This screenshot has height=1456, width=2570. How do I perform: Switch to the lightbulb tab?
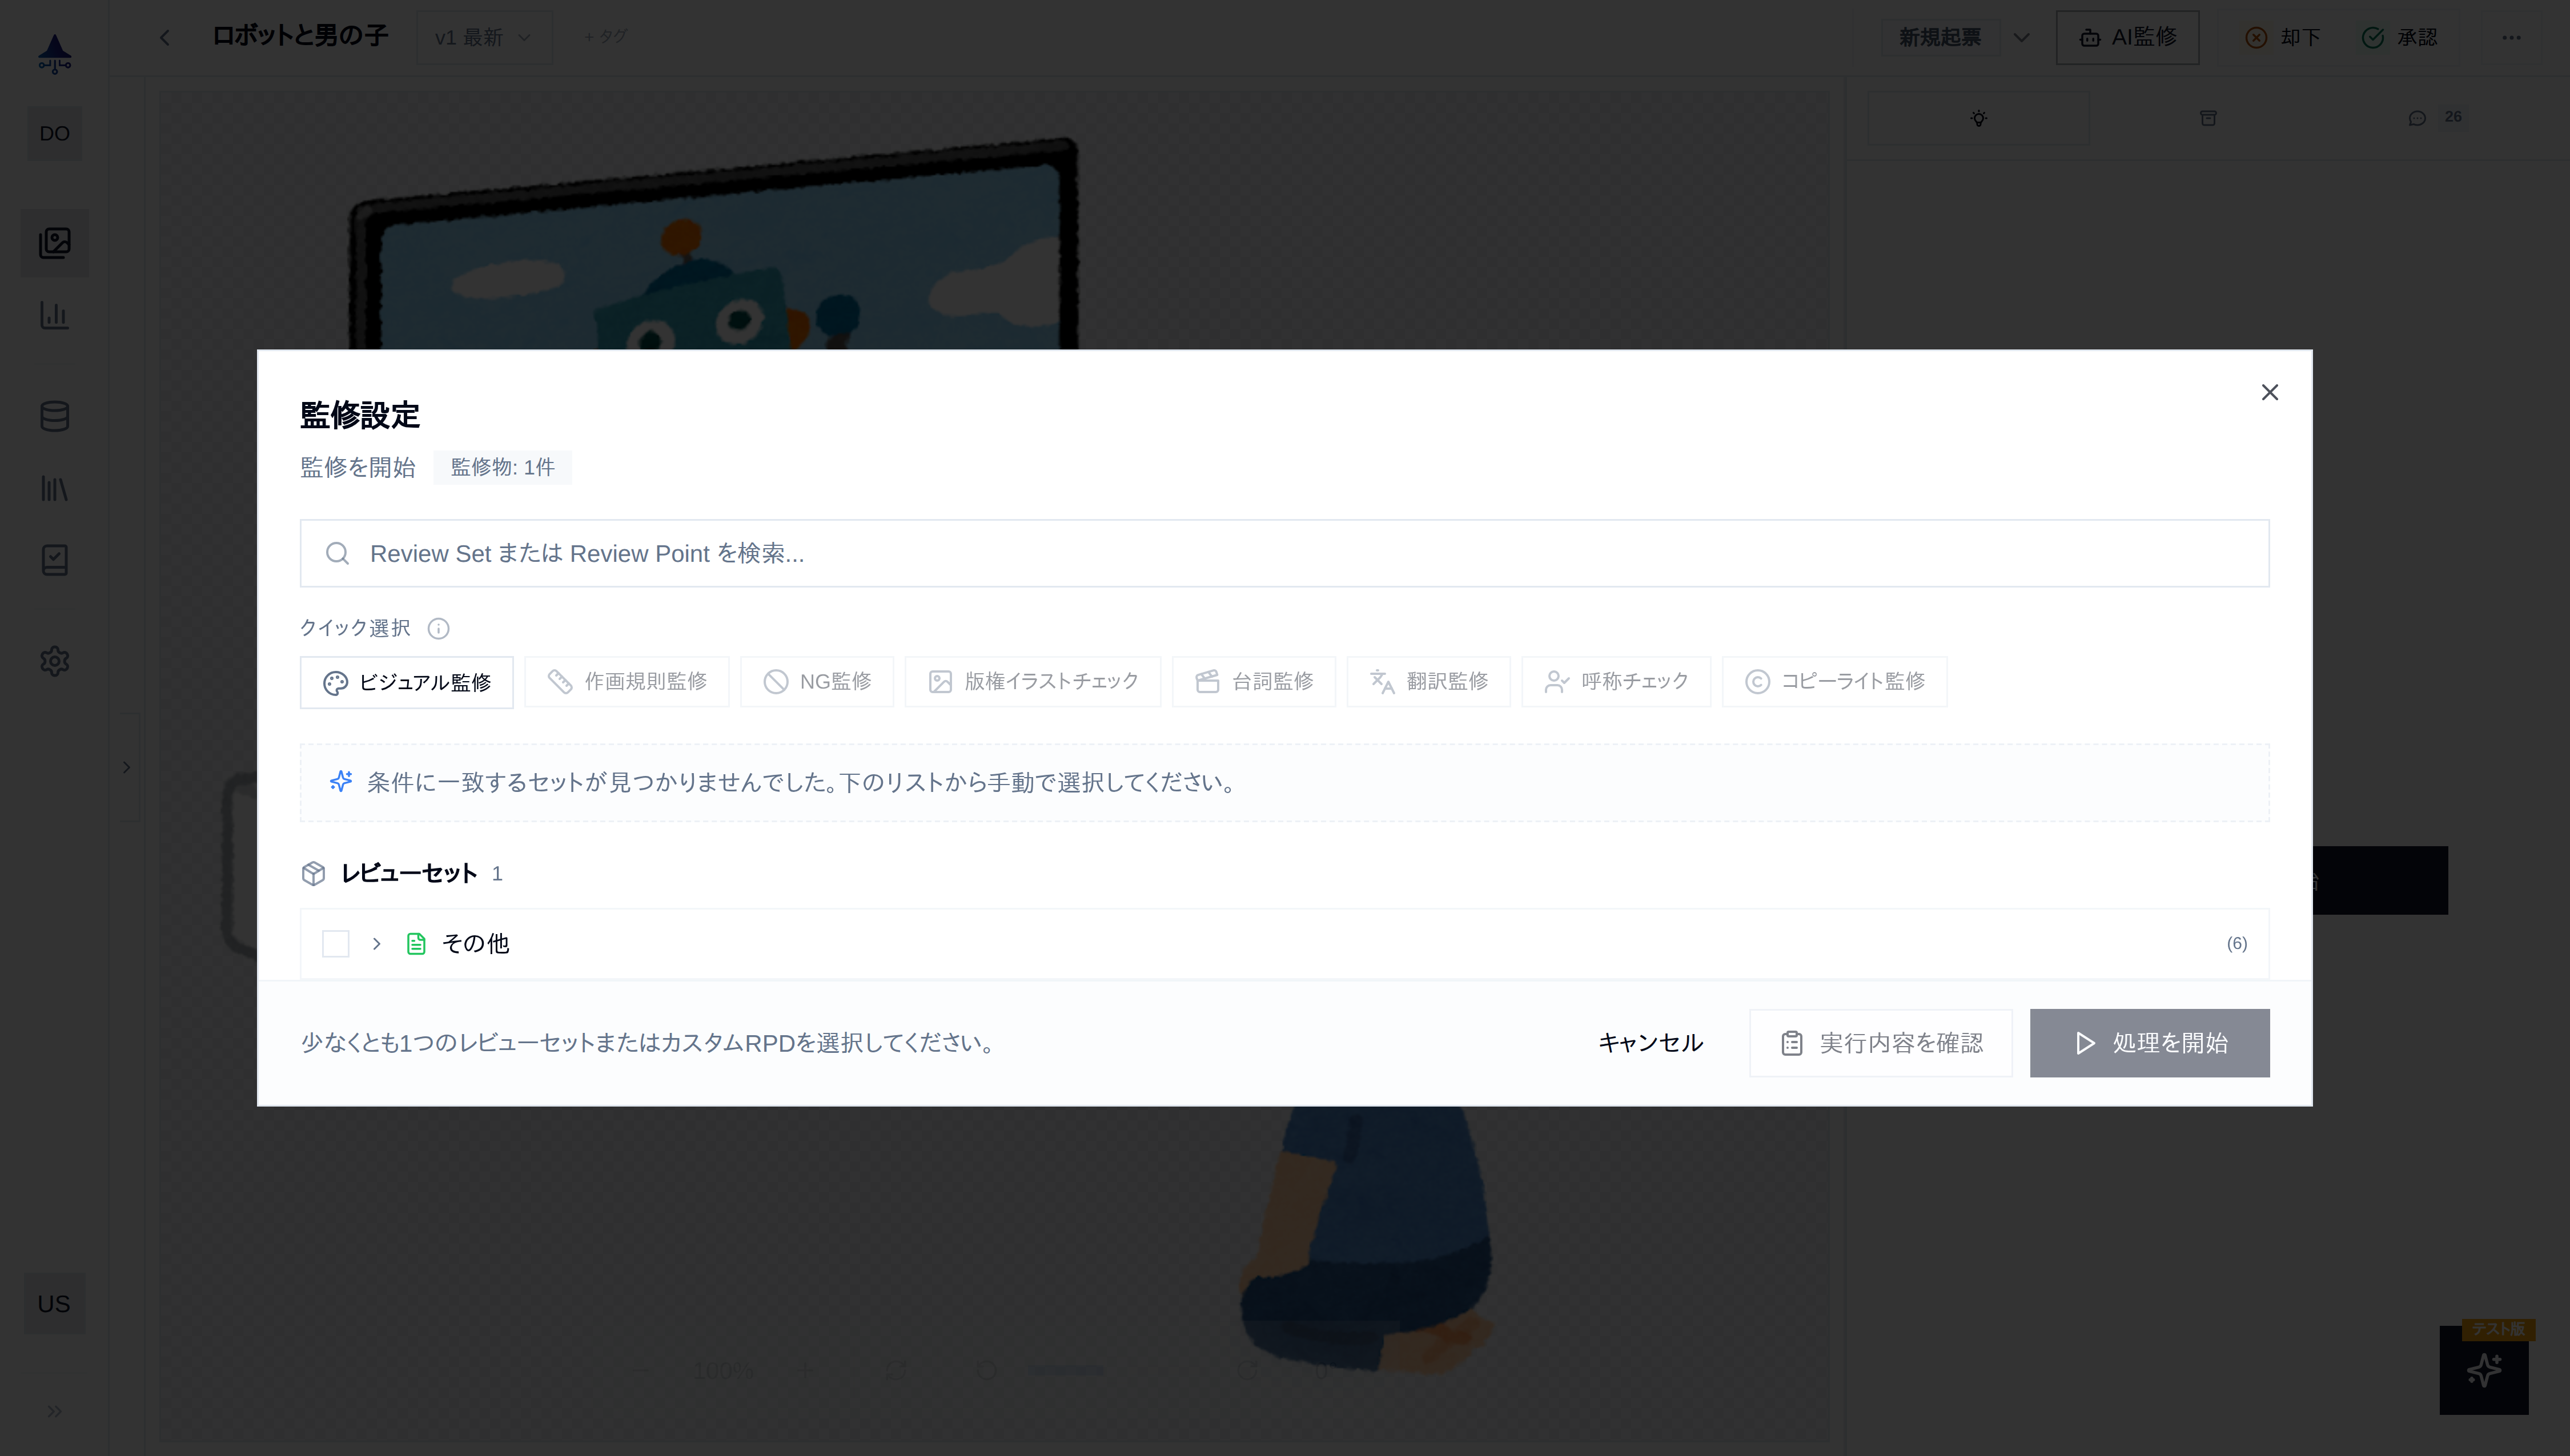(x=1978, y=118)
